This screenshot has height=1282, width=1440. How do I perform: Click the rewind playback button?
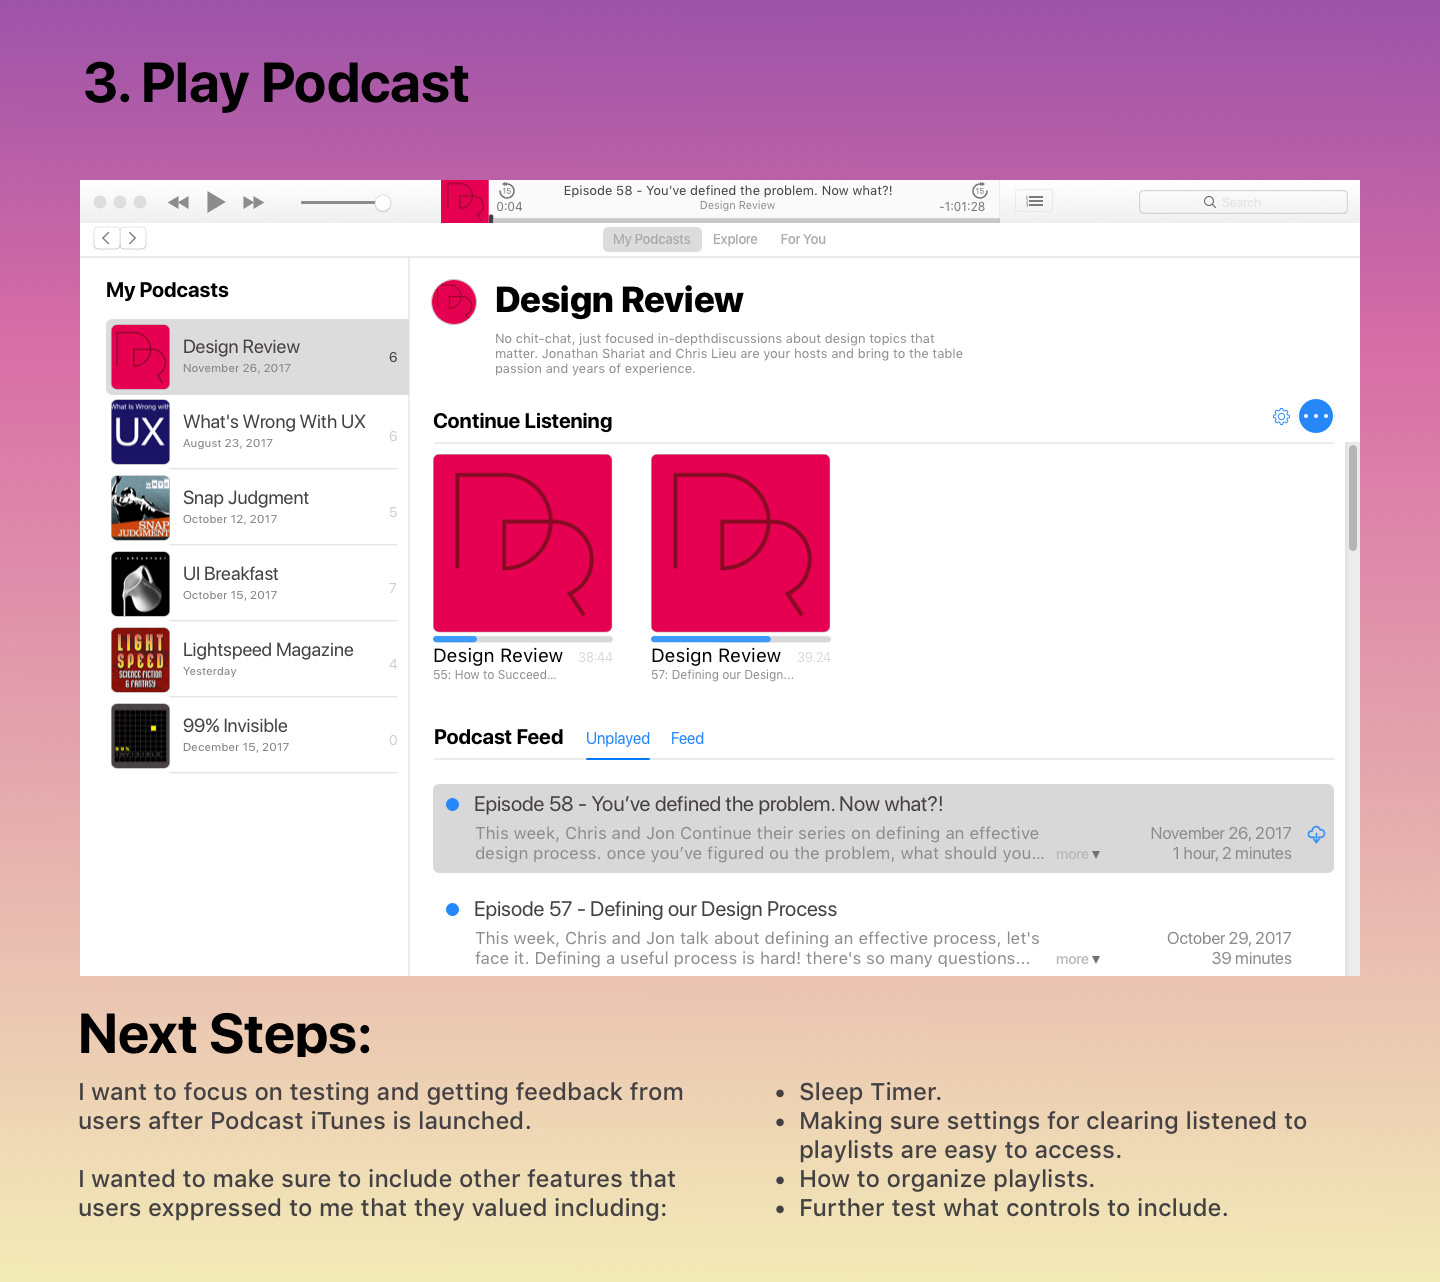tap(179, 202)
